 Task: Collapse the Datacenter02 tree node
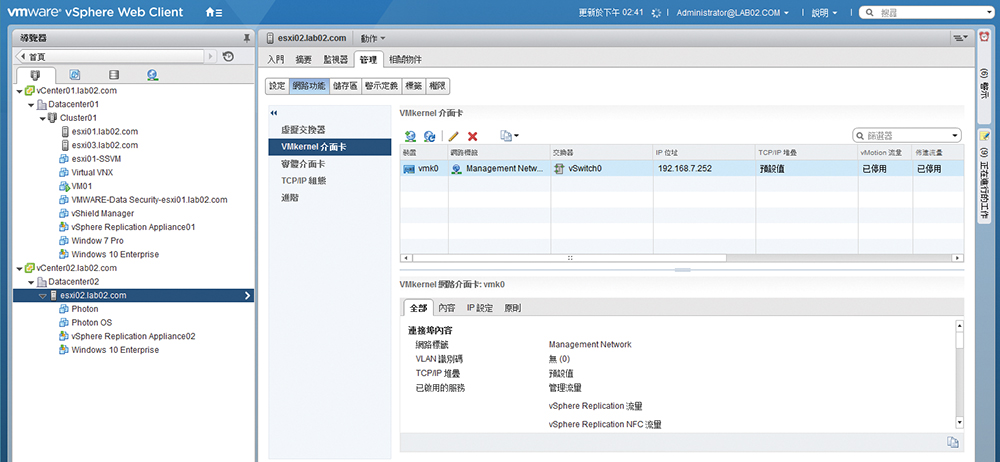tap(31, 281)
